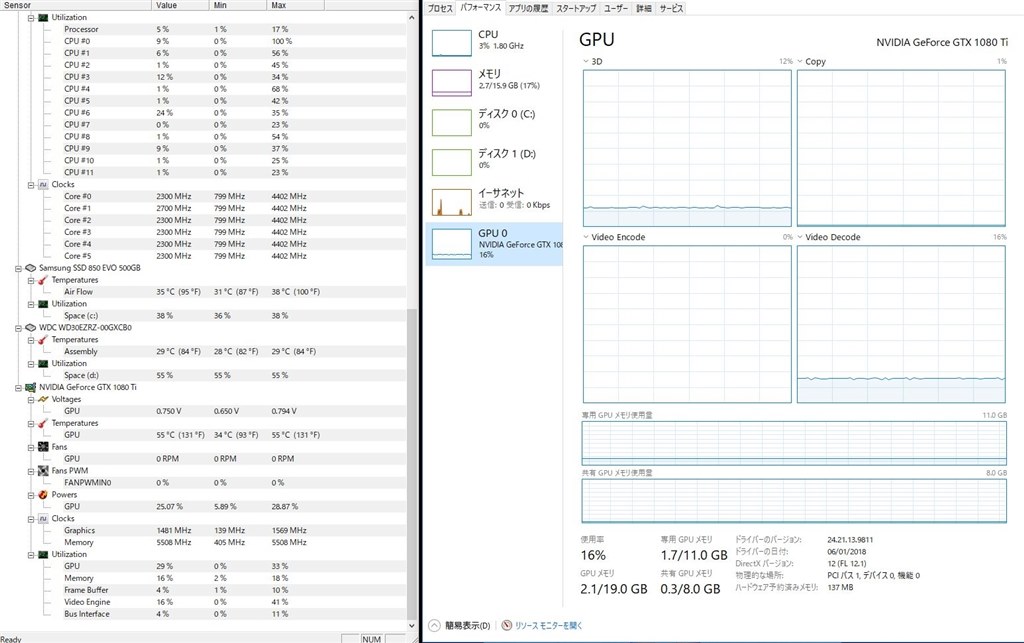The width and height of the screenshot is (1024, 643).
Task: Click the thermometer icon under WDC drive
Action: click(x=43, y=339)
